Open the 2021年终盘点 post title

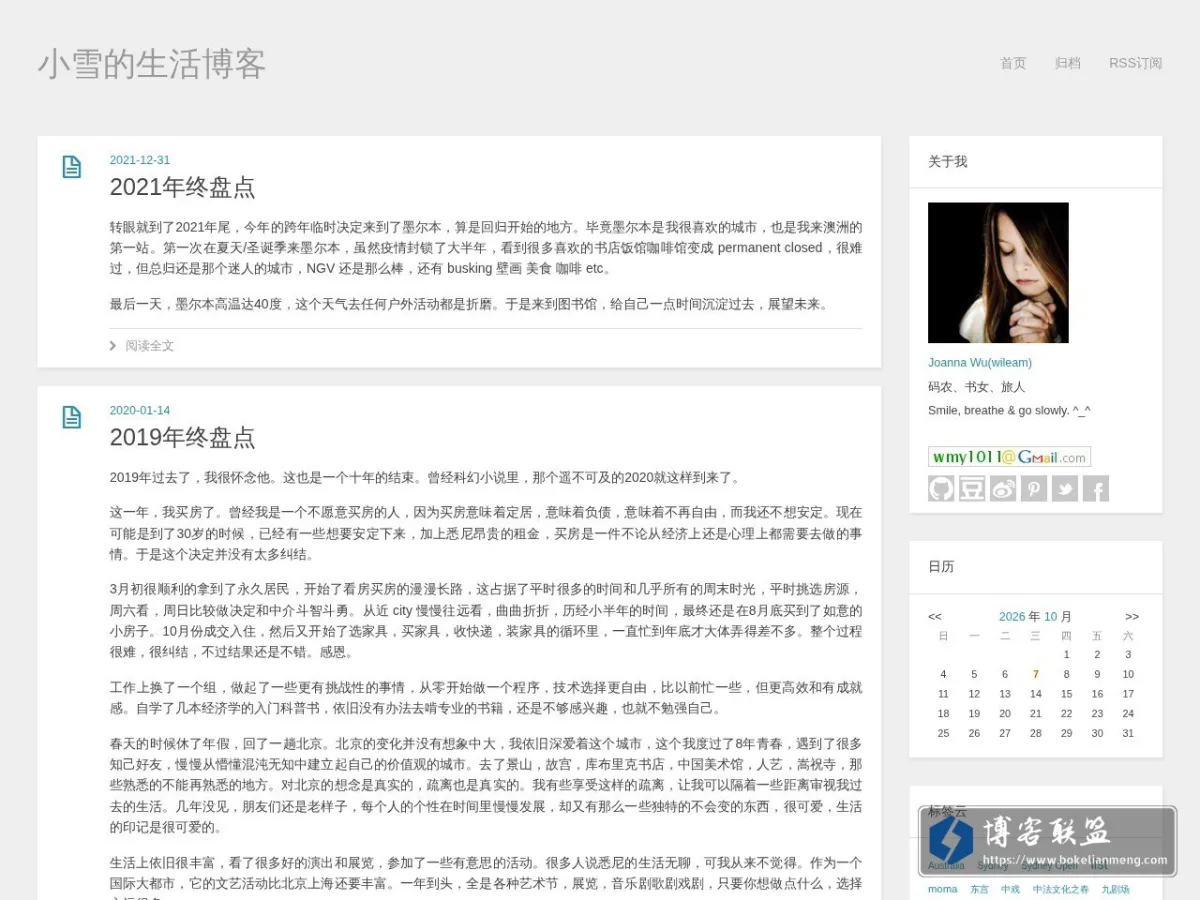click(182, 187)
